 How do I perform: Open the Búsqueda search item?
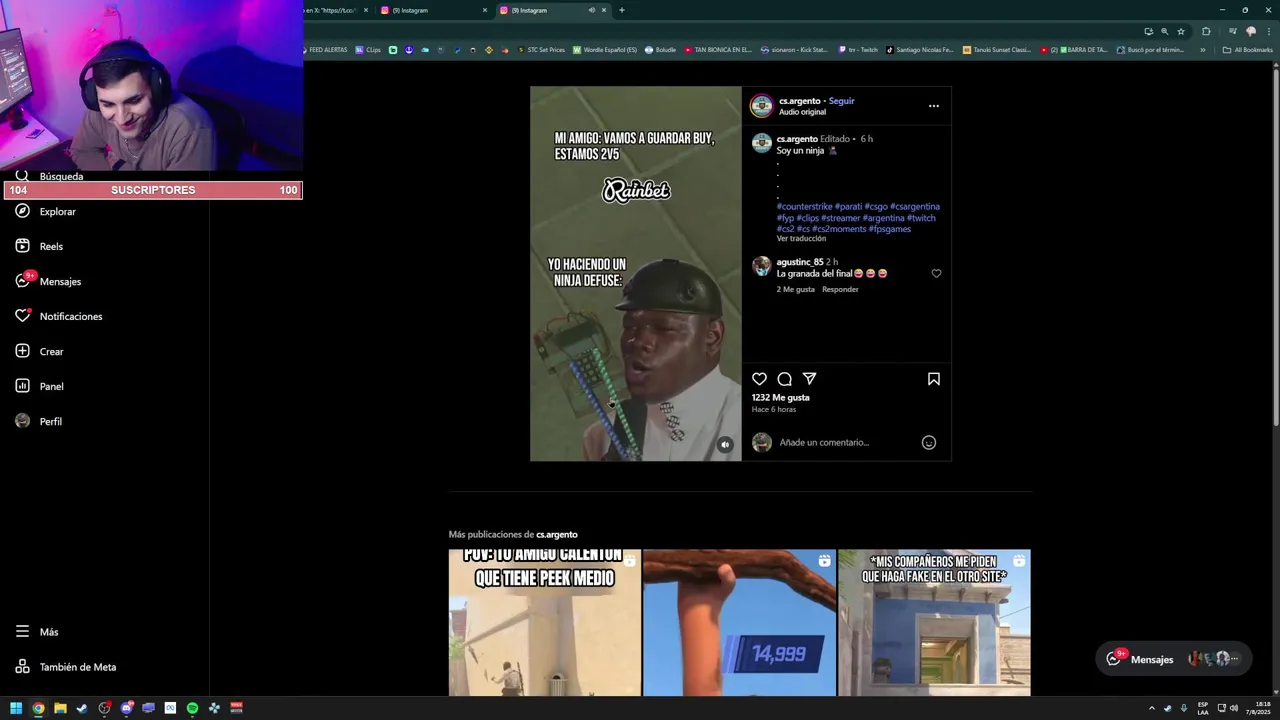tap(49, 176)
